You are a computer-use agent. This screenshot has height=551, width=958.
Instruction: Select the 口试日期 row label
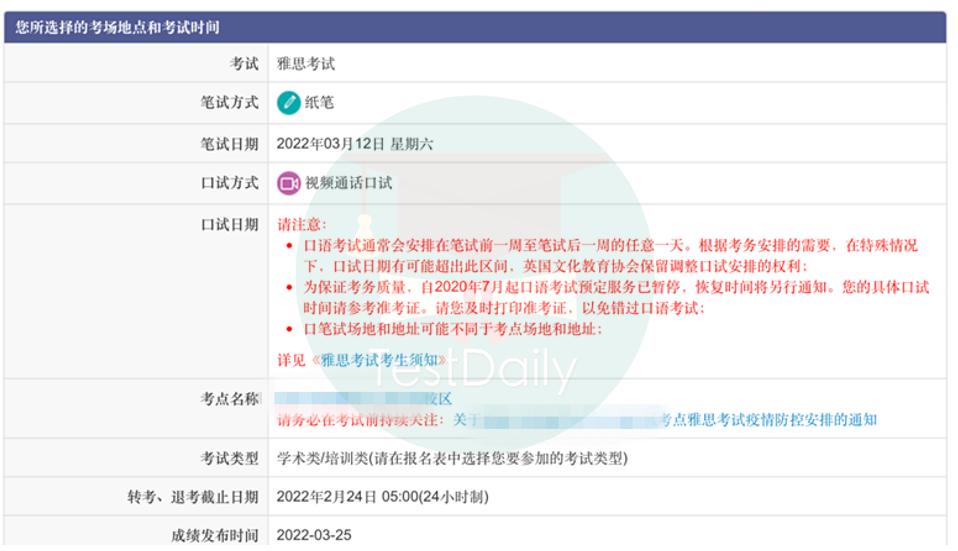(230, 225)
